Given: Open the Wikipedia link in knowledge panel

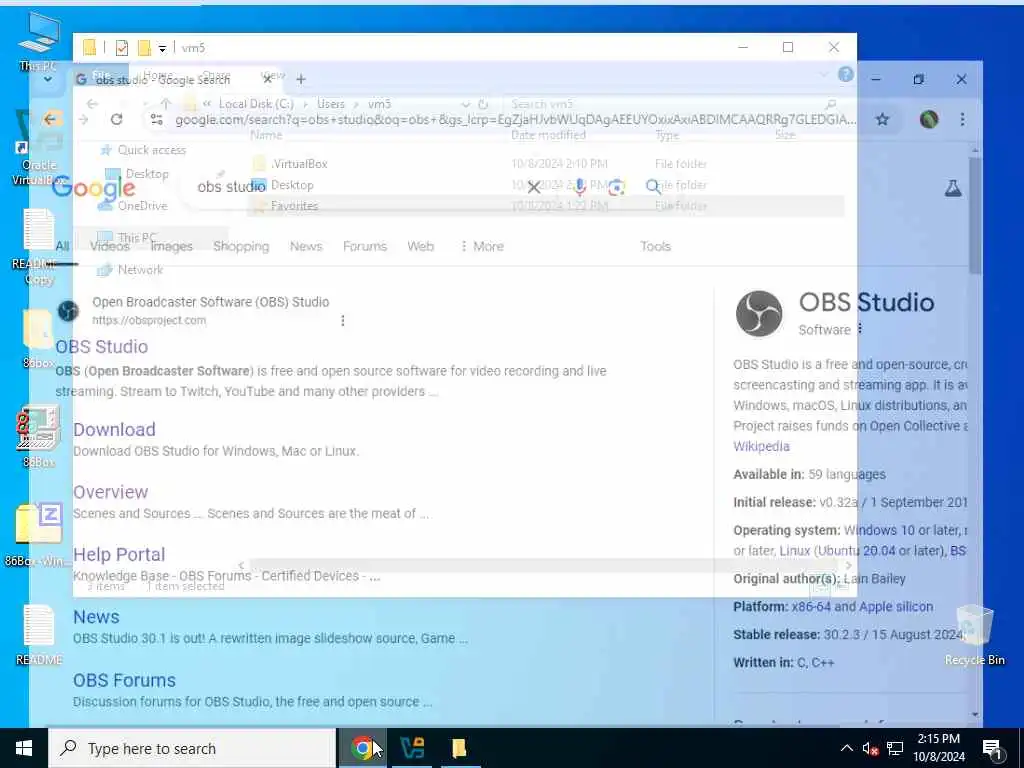Looking at the screenshot, I should [761, 447].
